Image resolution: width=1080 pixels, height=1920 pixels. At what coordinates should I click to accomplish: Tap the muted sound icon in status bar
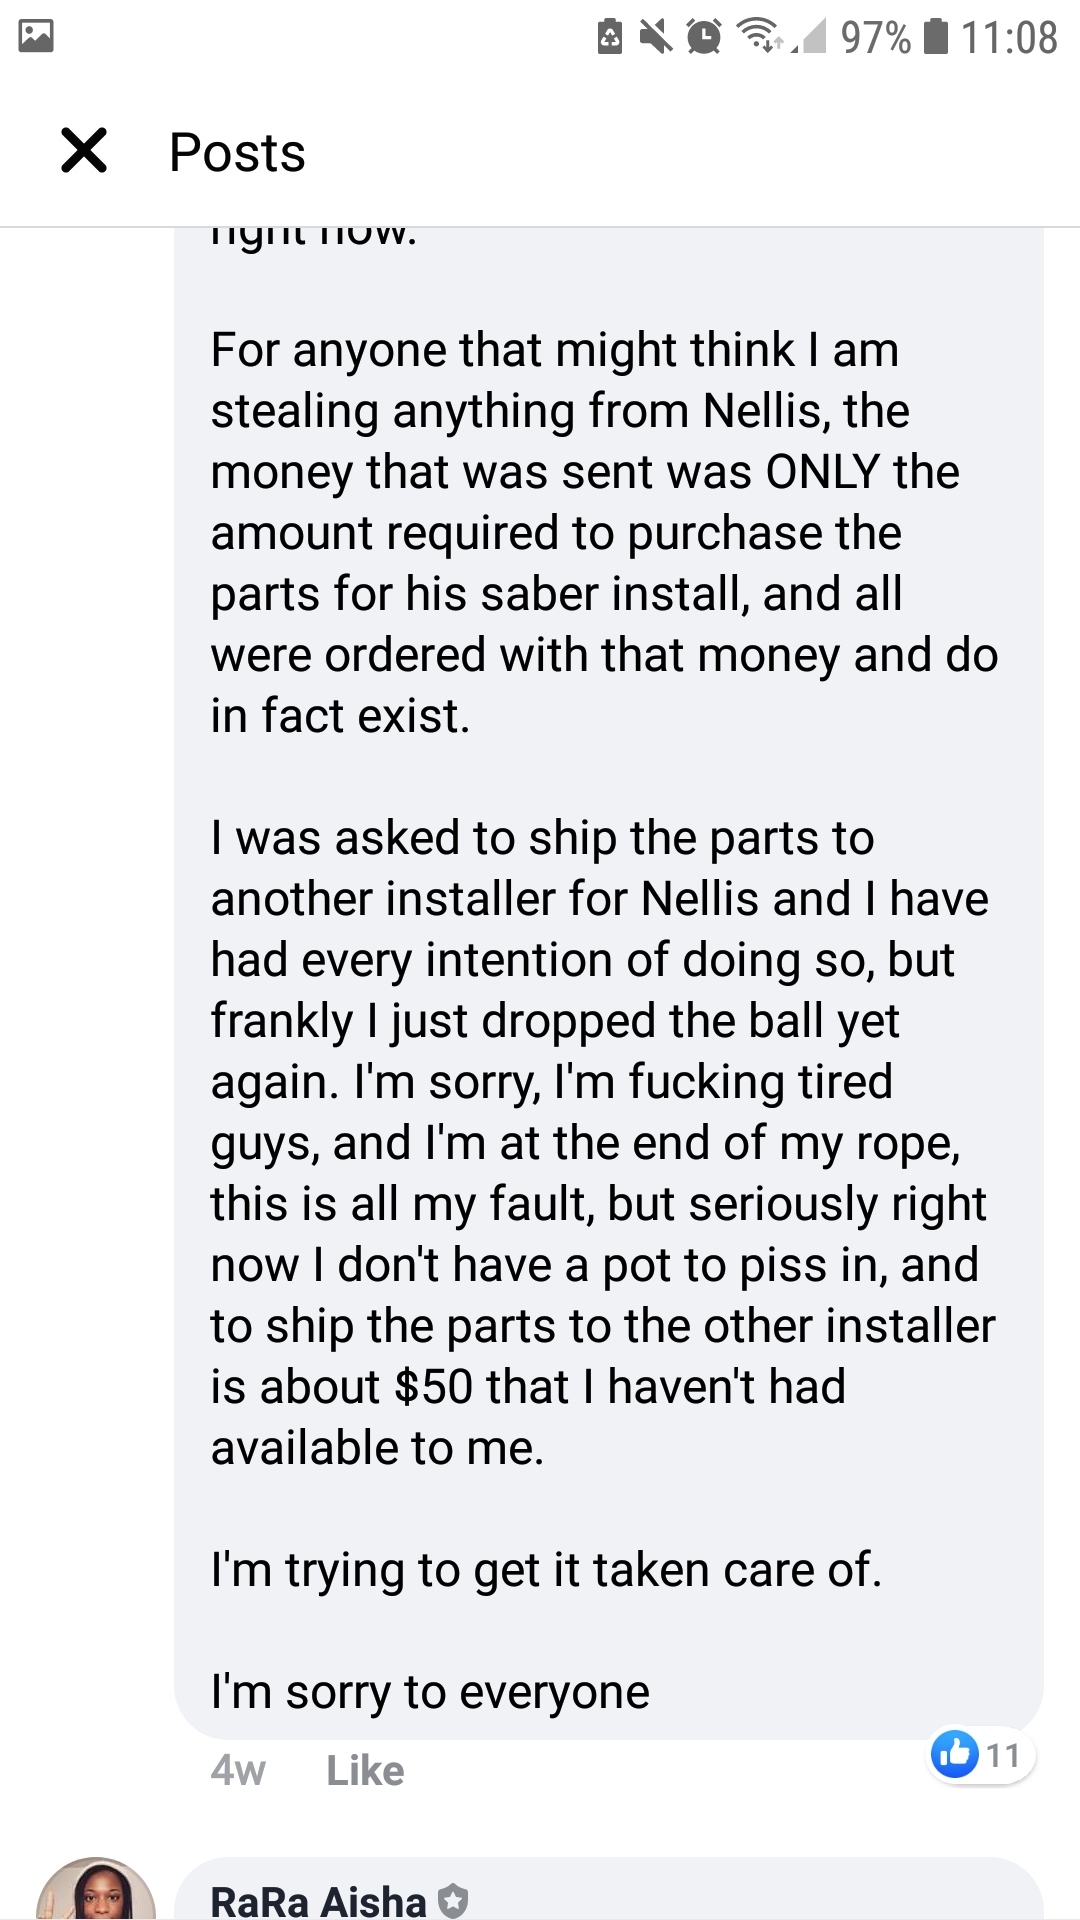click(x=656, y=37)
